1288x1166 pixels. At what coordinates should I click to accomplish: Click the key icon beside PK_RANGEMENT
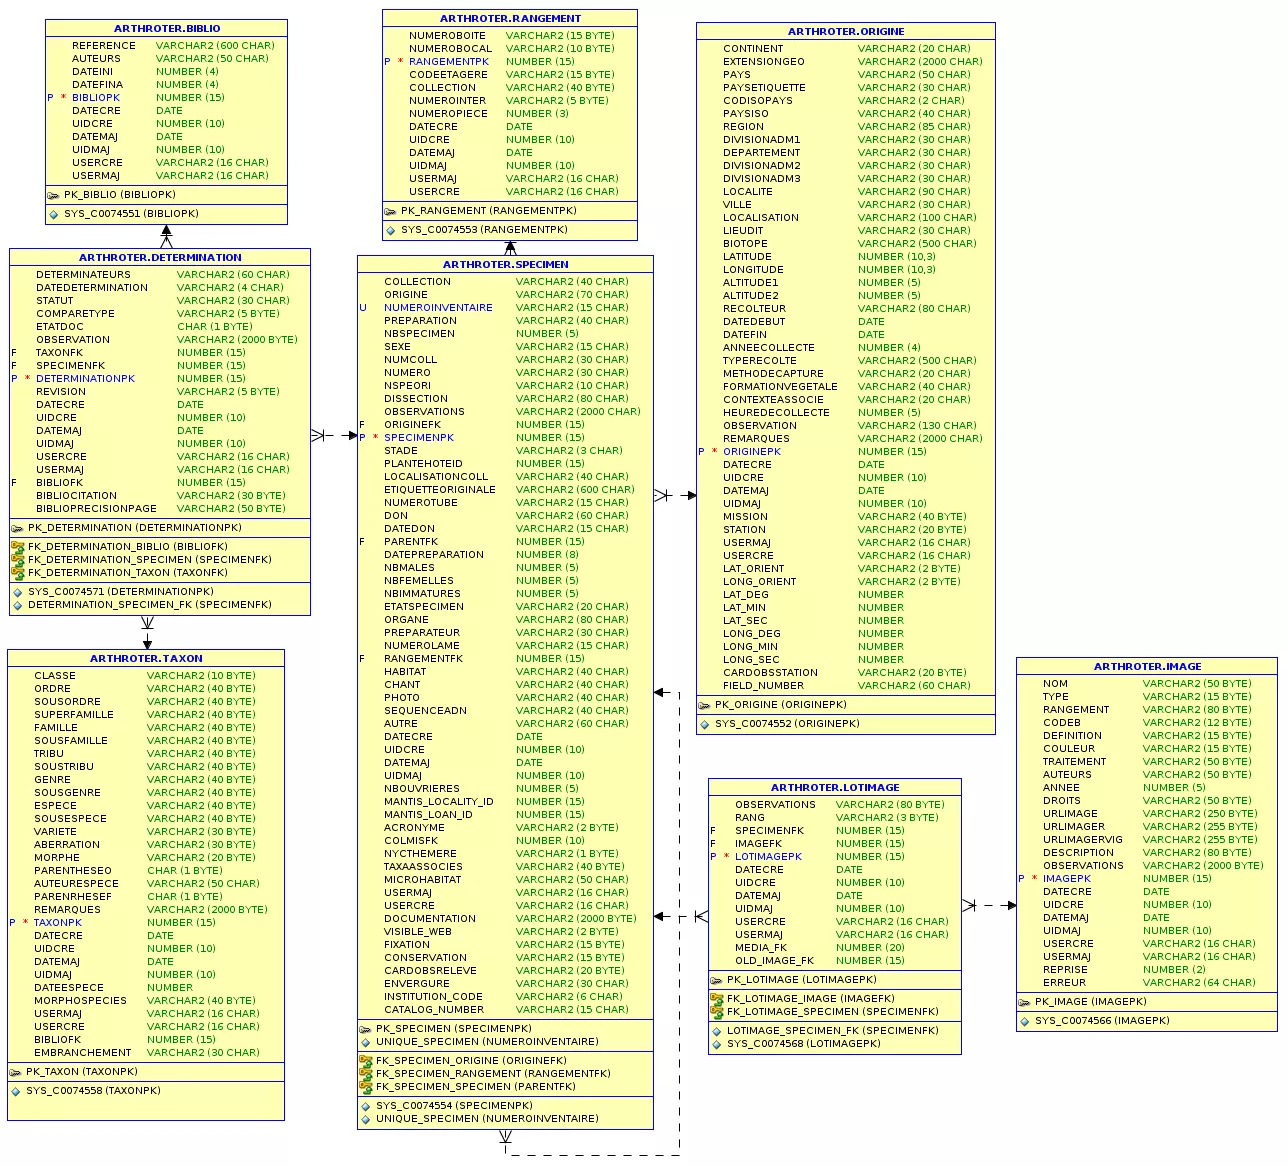[391, 212]
